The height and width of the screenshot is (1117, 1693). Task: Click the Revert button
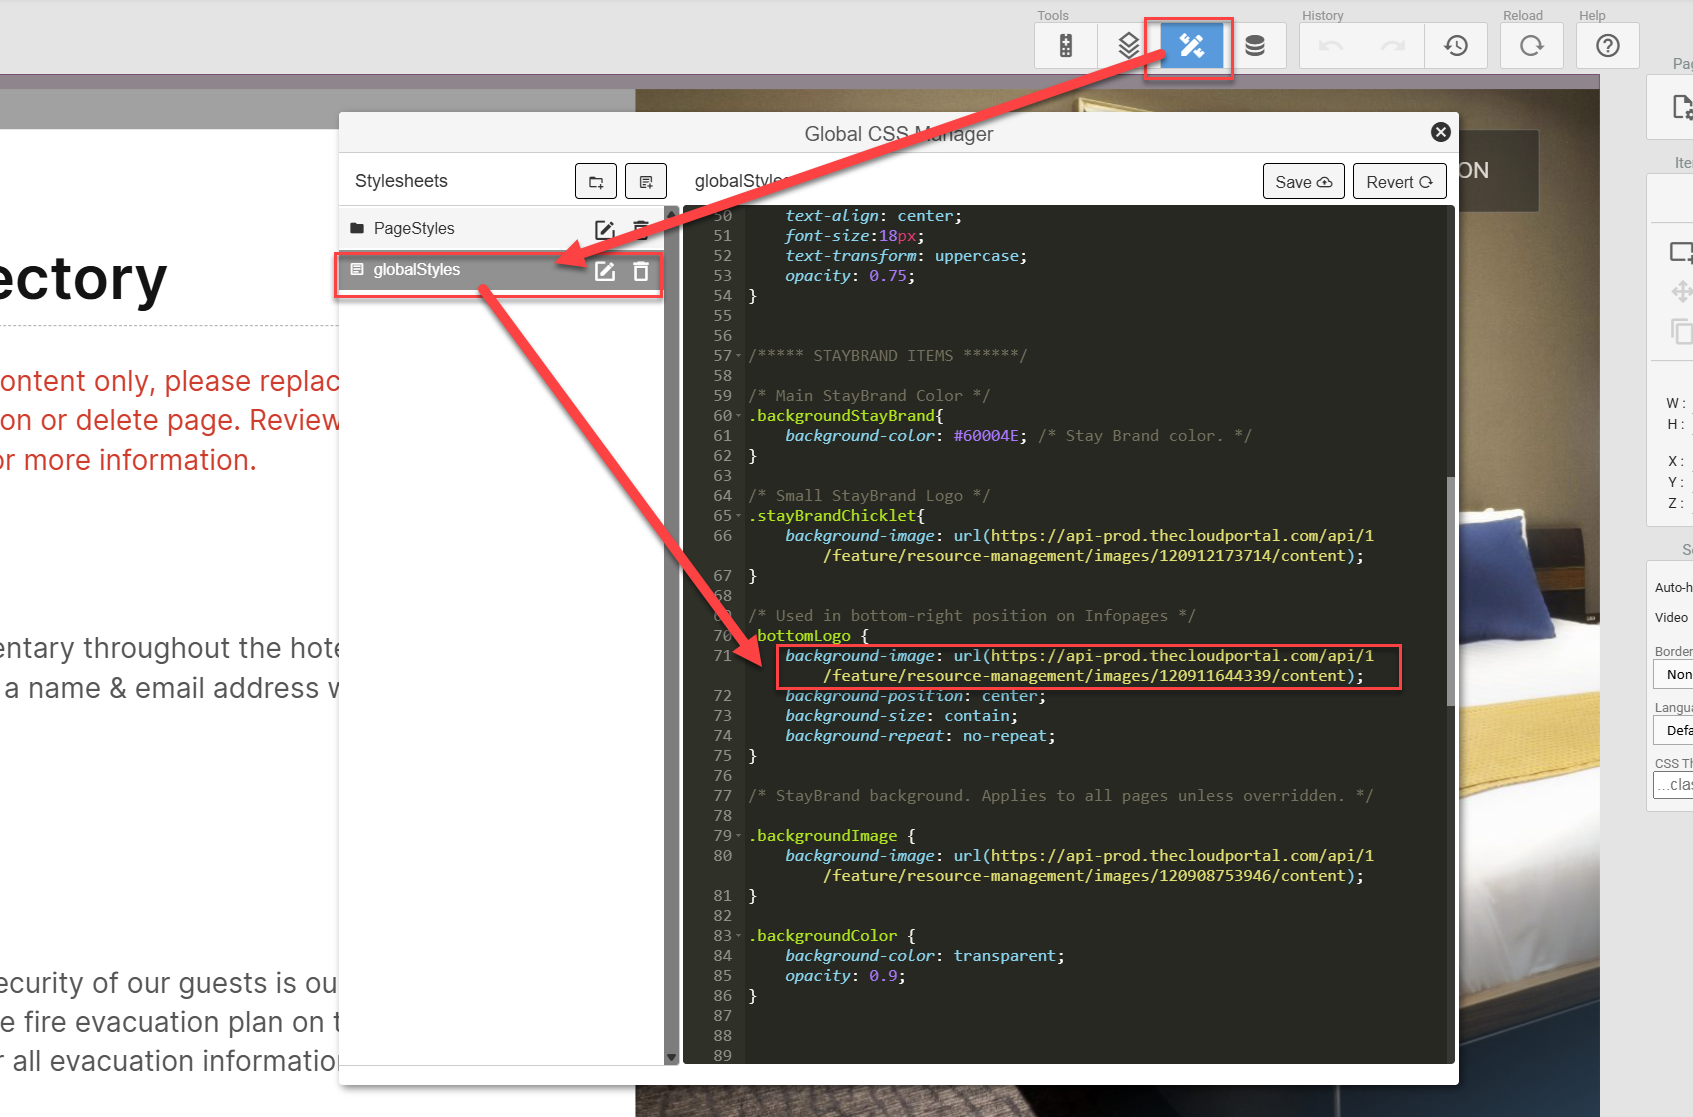pyautogui.click(x=1399, y=182)
